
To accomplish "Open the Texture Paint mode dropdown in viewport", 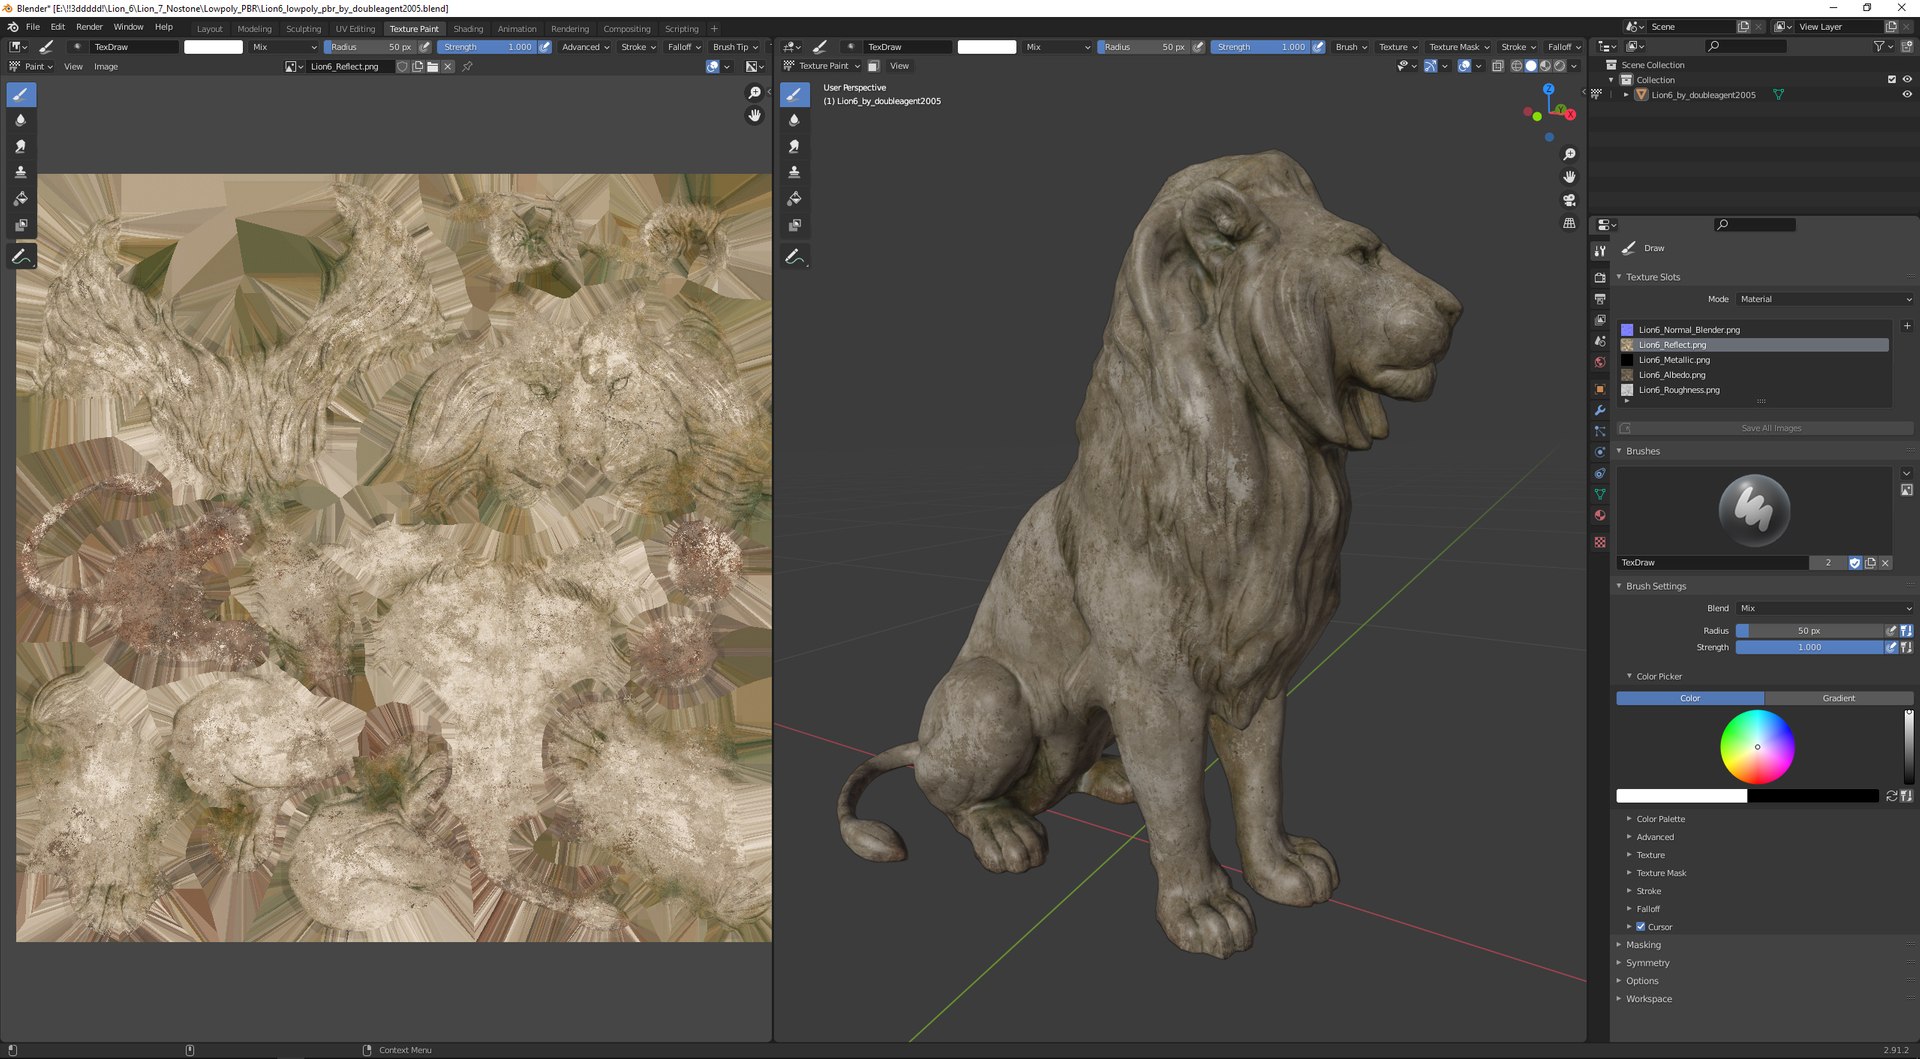I will [x=822, y=66].
